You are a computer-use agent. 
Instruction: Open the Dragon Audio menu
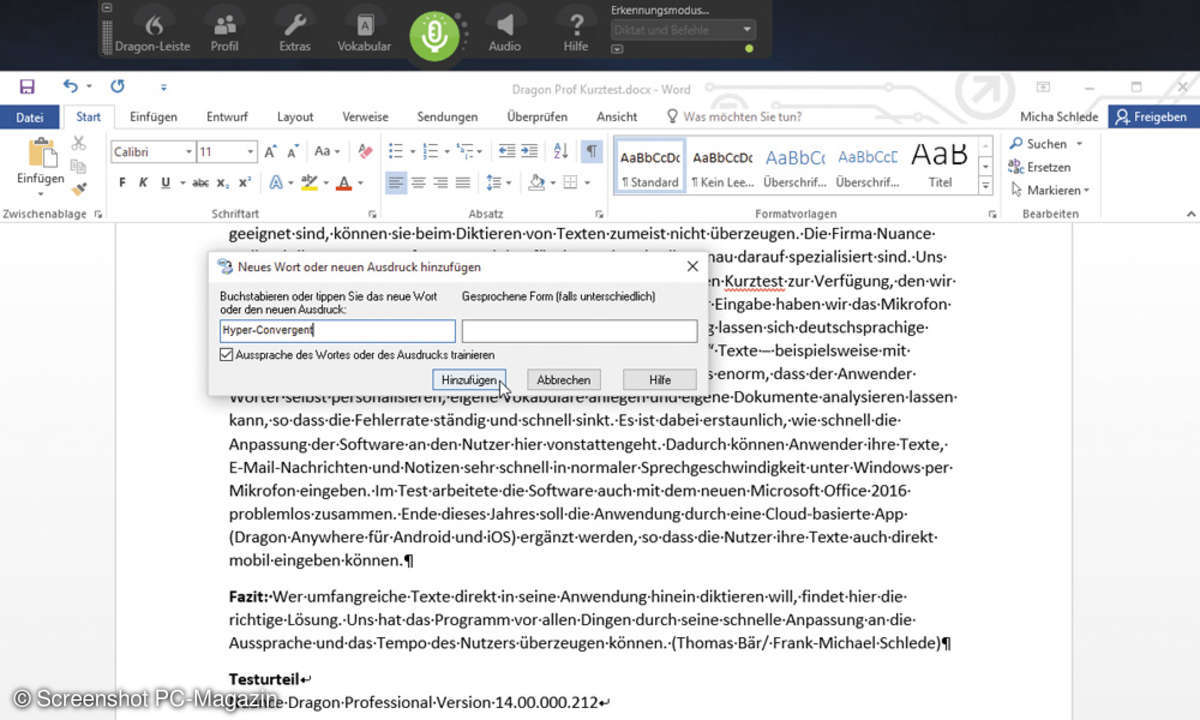[505, 33]
